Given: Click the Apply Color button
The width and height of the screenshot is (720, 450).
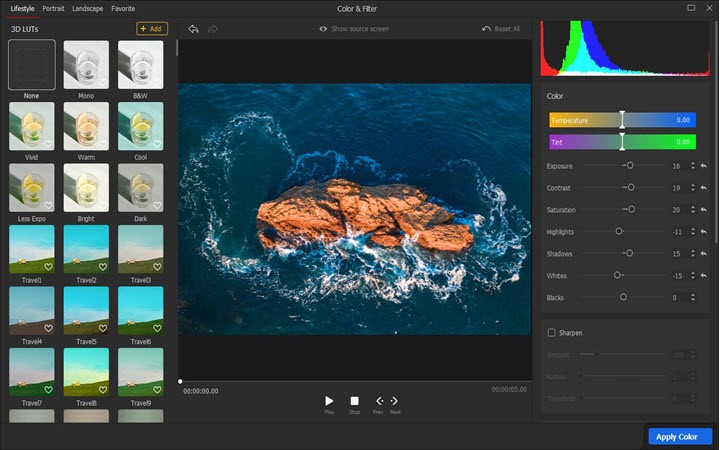Looking at the screenshot, I should (x=680, y=437).
